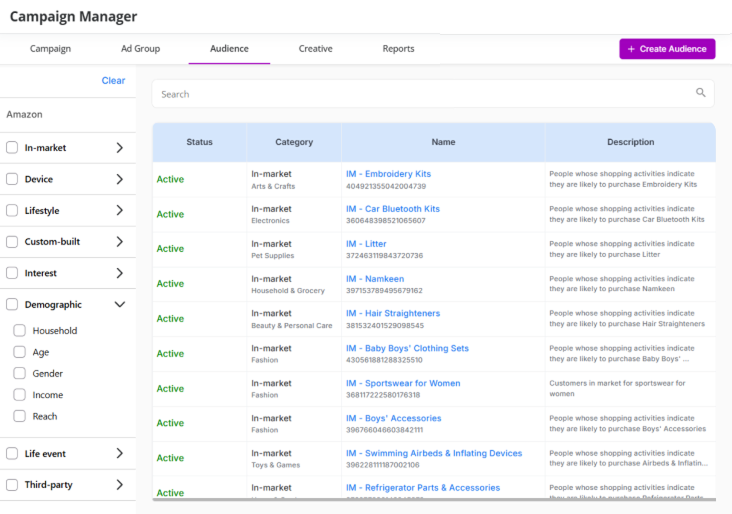Open the Reports tab

coord(398,49)
